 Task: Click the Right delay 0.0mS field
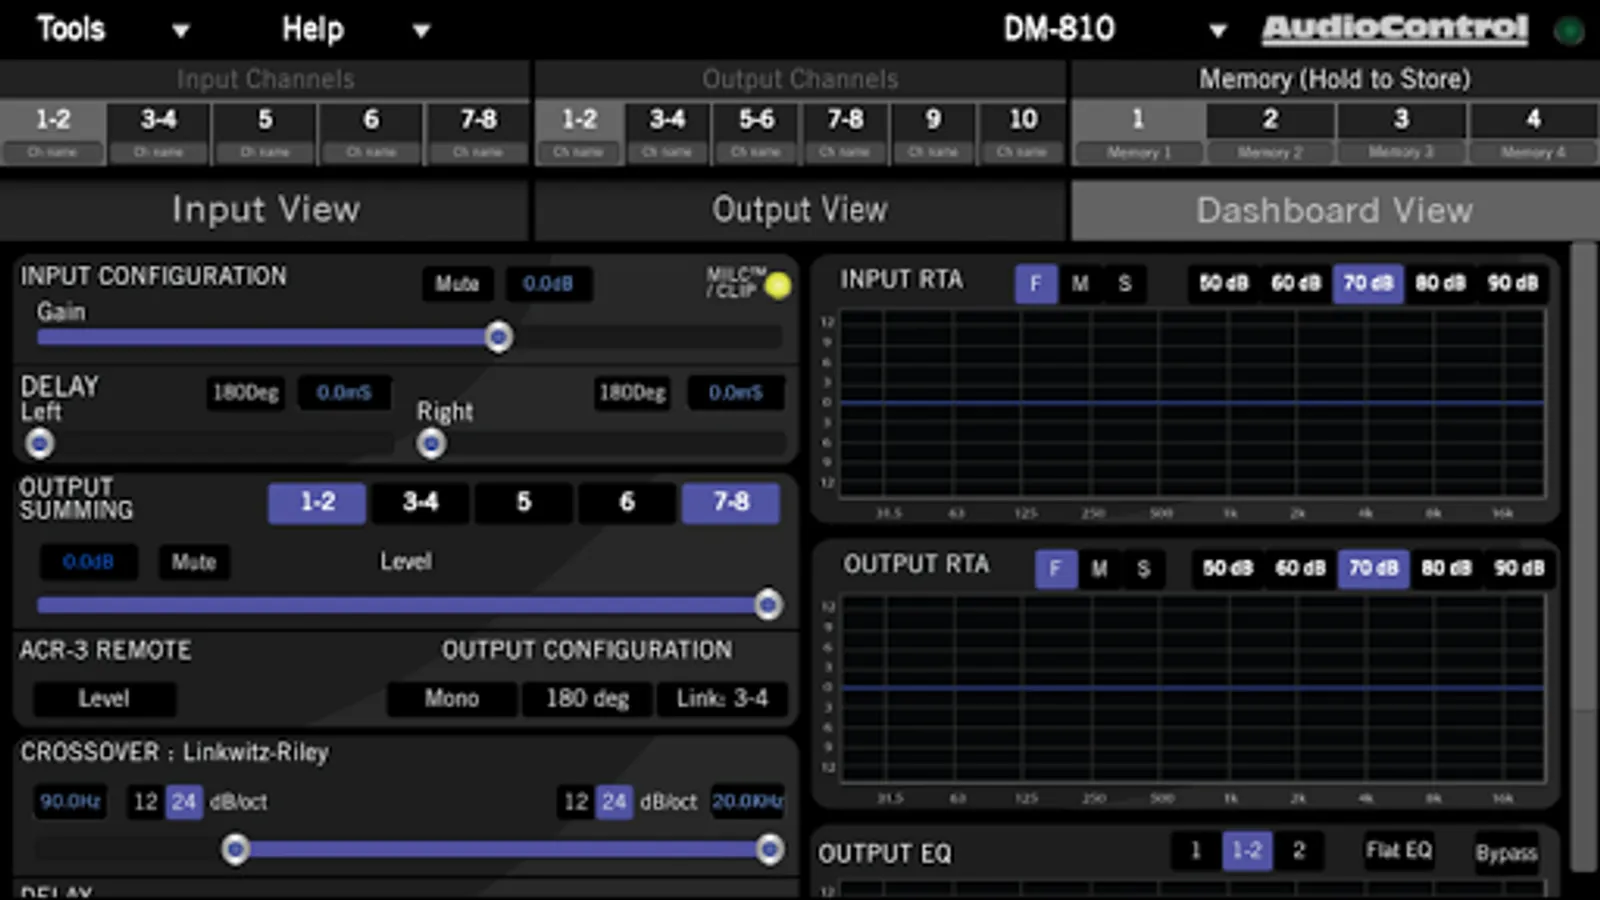[x=736, y=393]
